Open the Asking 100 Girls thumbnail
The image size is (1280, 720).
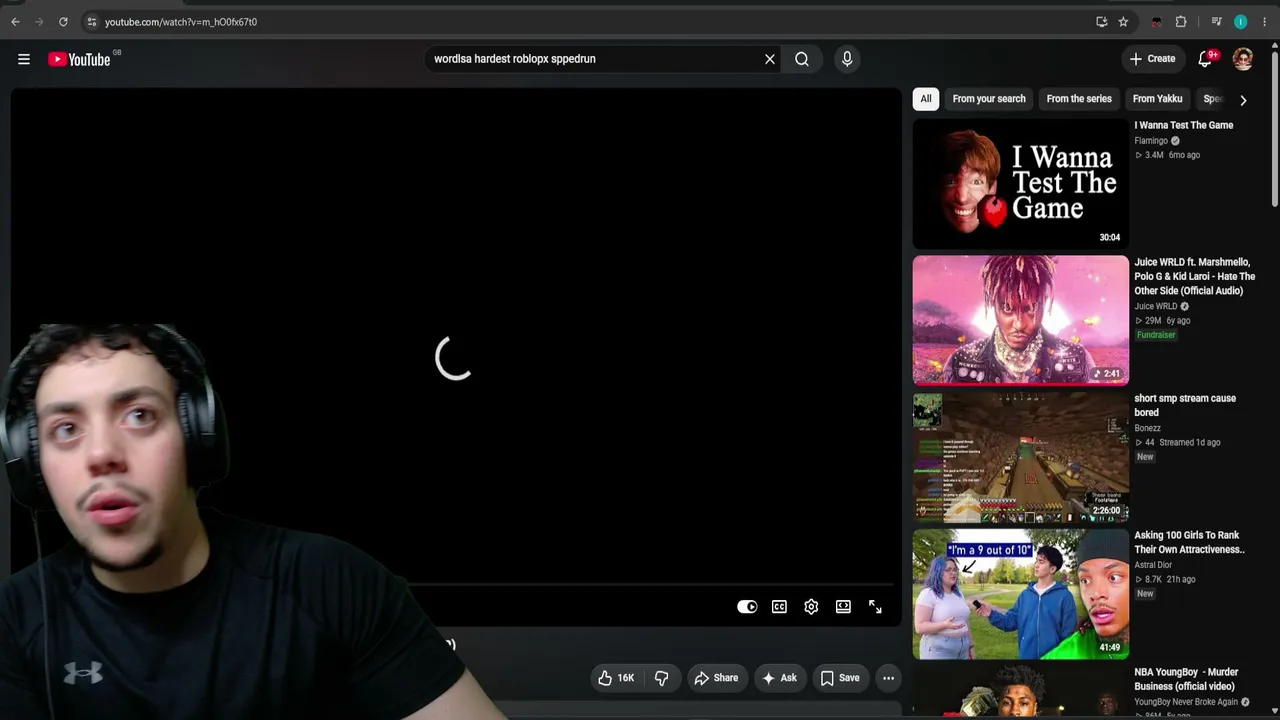[x=1021, y=594]
